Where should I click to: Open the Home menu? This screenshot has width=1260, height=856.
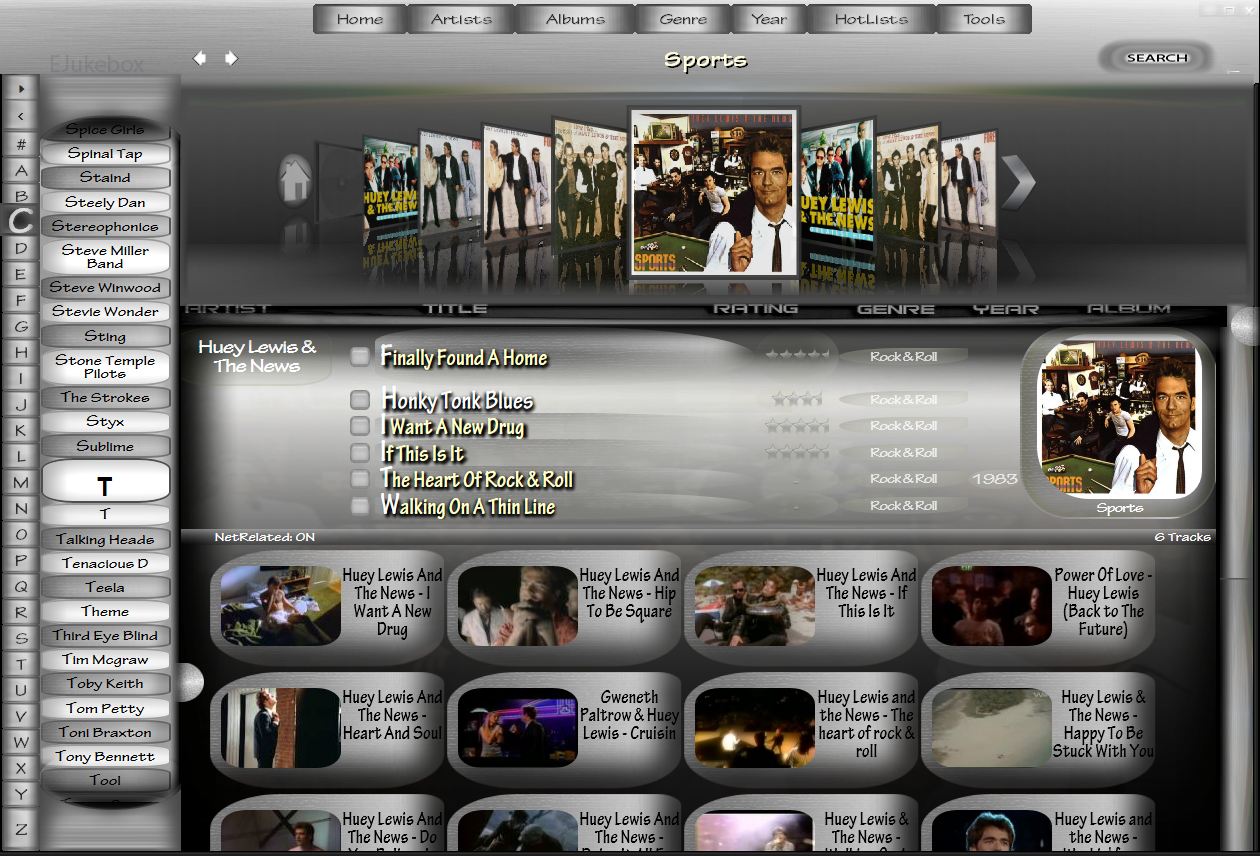point(360,19)
